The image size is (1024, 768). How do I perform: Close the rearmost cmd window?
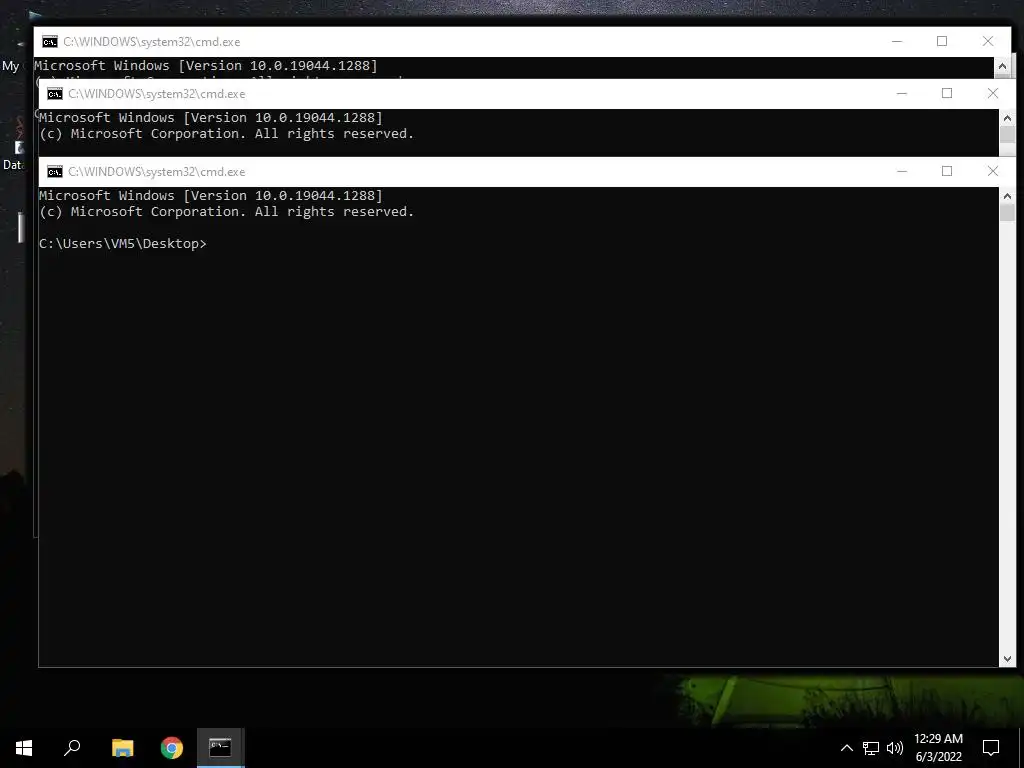click(988, 41)
